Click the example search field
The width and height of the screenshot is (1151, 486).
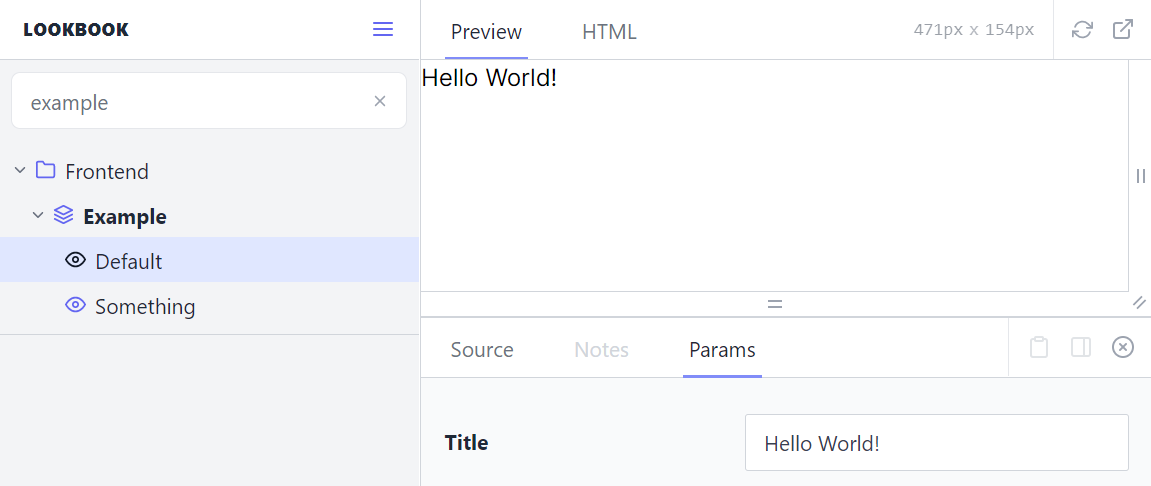click(209, 101)
